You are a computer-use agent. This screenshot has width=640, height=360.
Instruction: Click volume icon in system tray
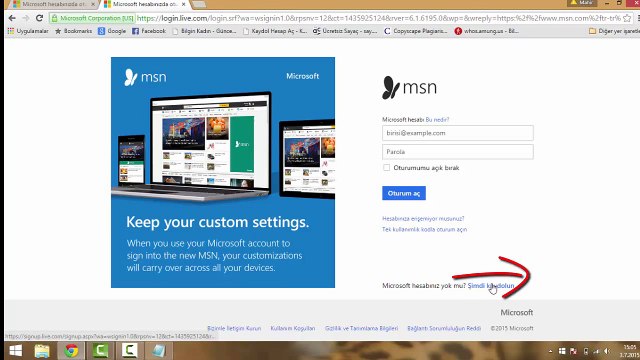click(607, 351)
